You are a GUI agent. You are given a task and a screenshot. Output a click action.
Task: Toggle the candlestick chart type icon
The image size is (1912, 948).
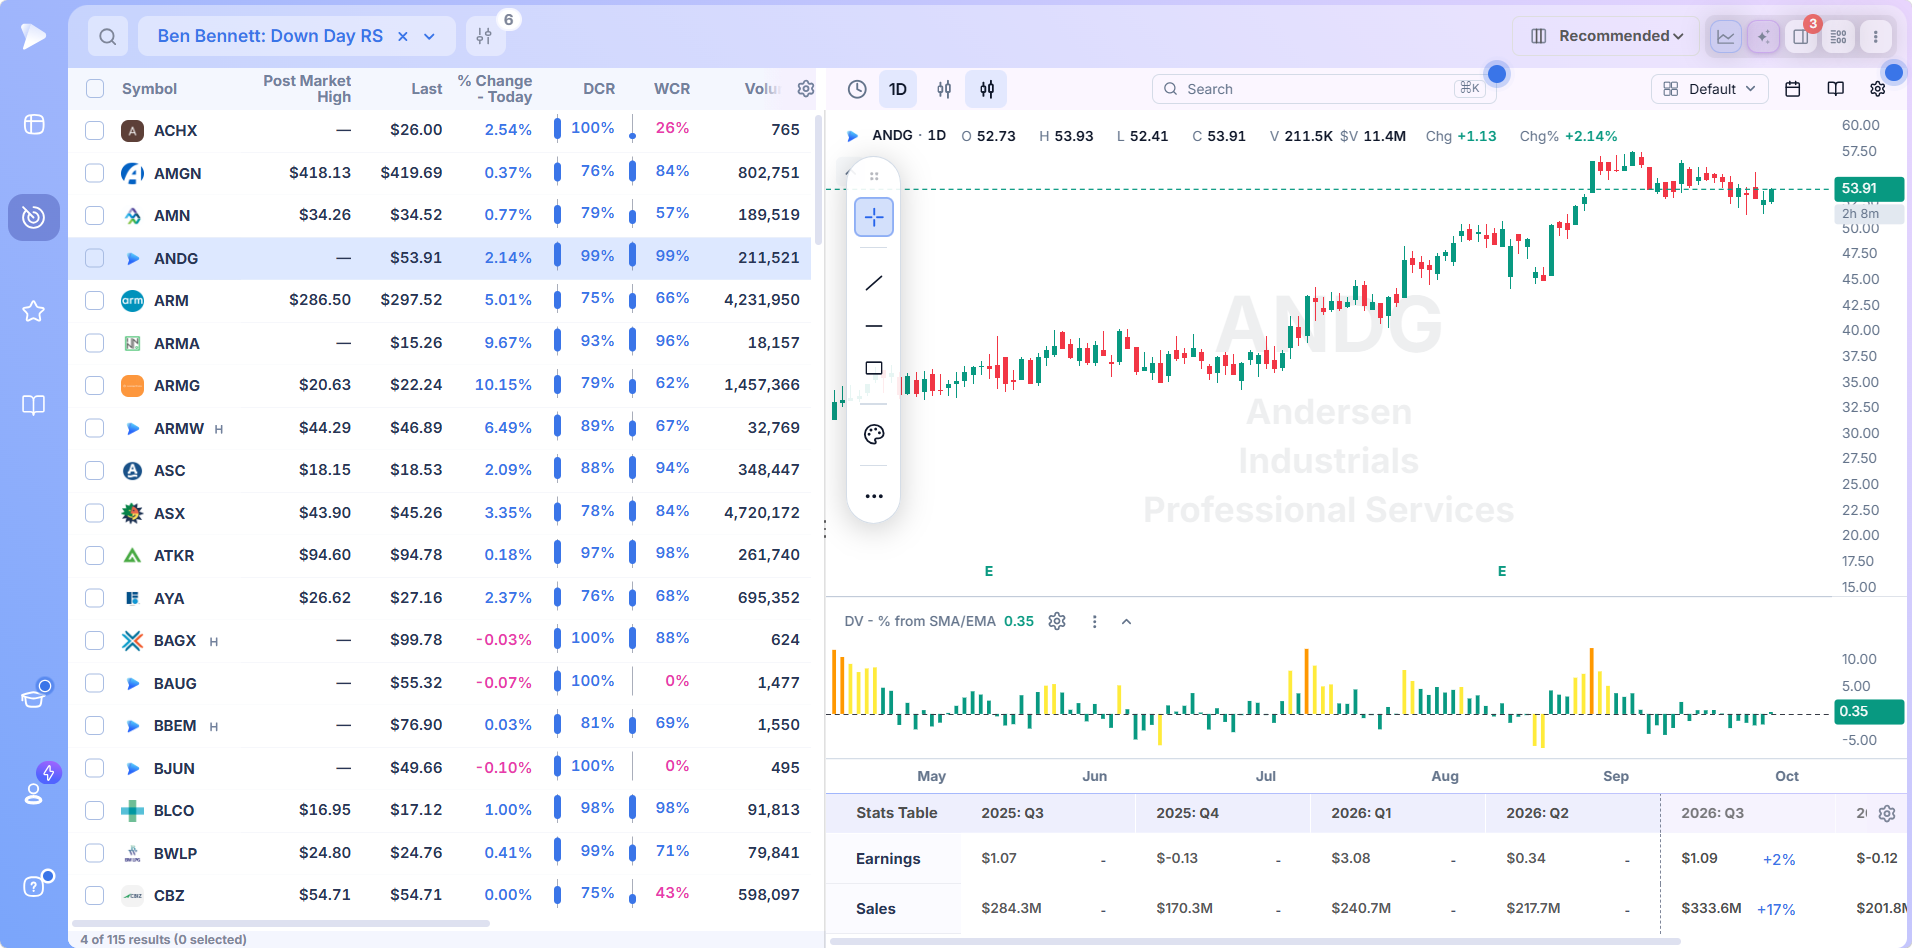click(x=987, y=89)
